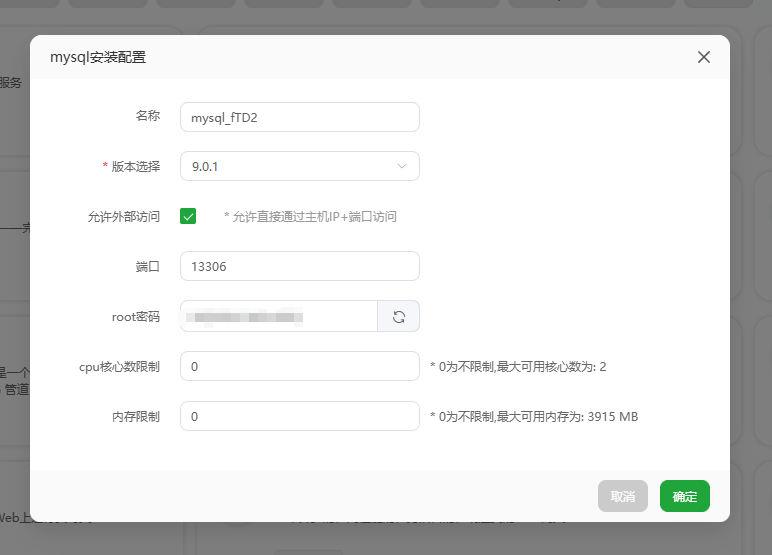Click the hint about 最大可用内存为: 3915 MB
The image size is (772, 555).
pos(534,417)
